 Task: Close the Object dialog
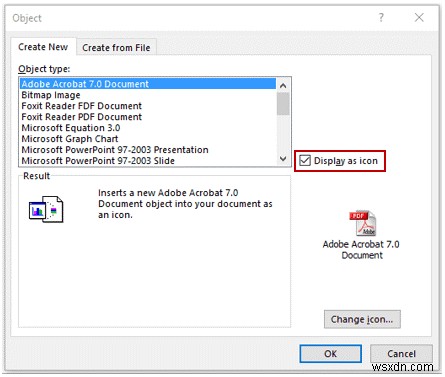pyautogui.click(x=419, y=17)
